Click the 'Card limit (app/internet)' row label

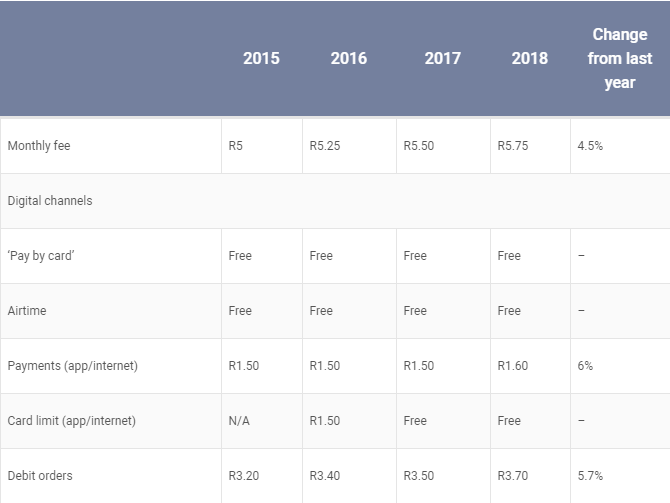tap(71, 421)
